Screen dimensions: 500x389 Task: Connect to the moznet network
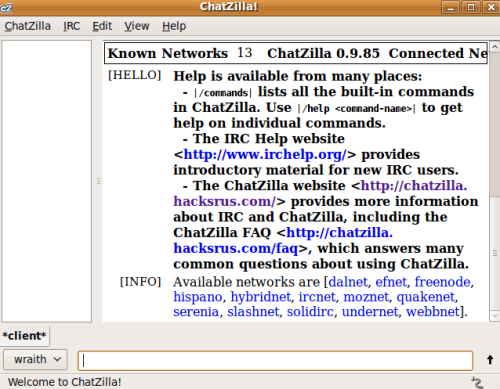[x=366, y=297]
